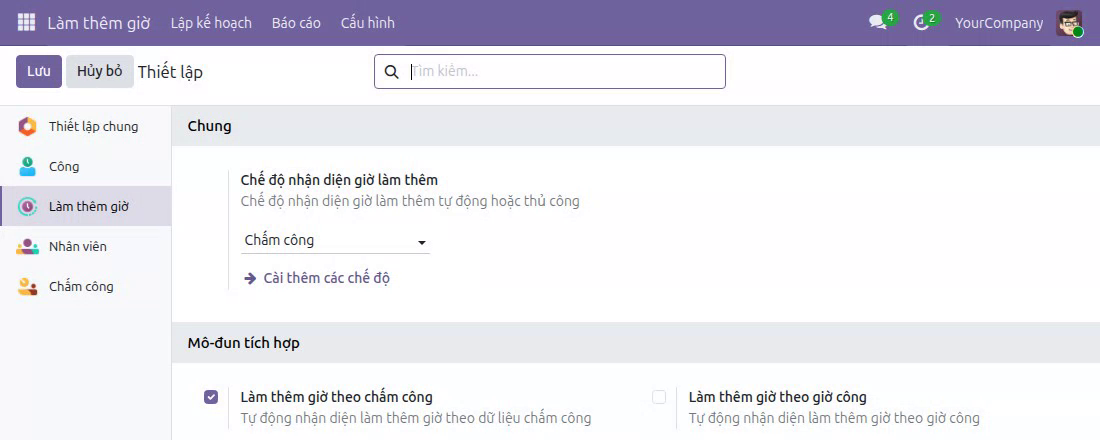This screenshot has width=1100, height=440.
Task: Switch to Công settings tab
Action: 86,167
